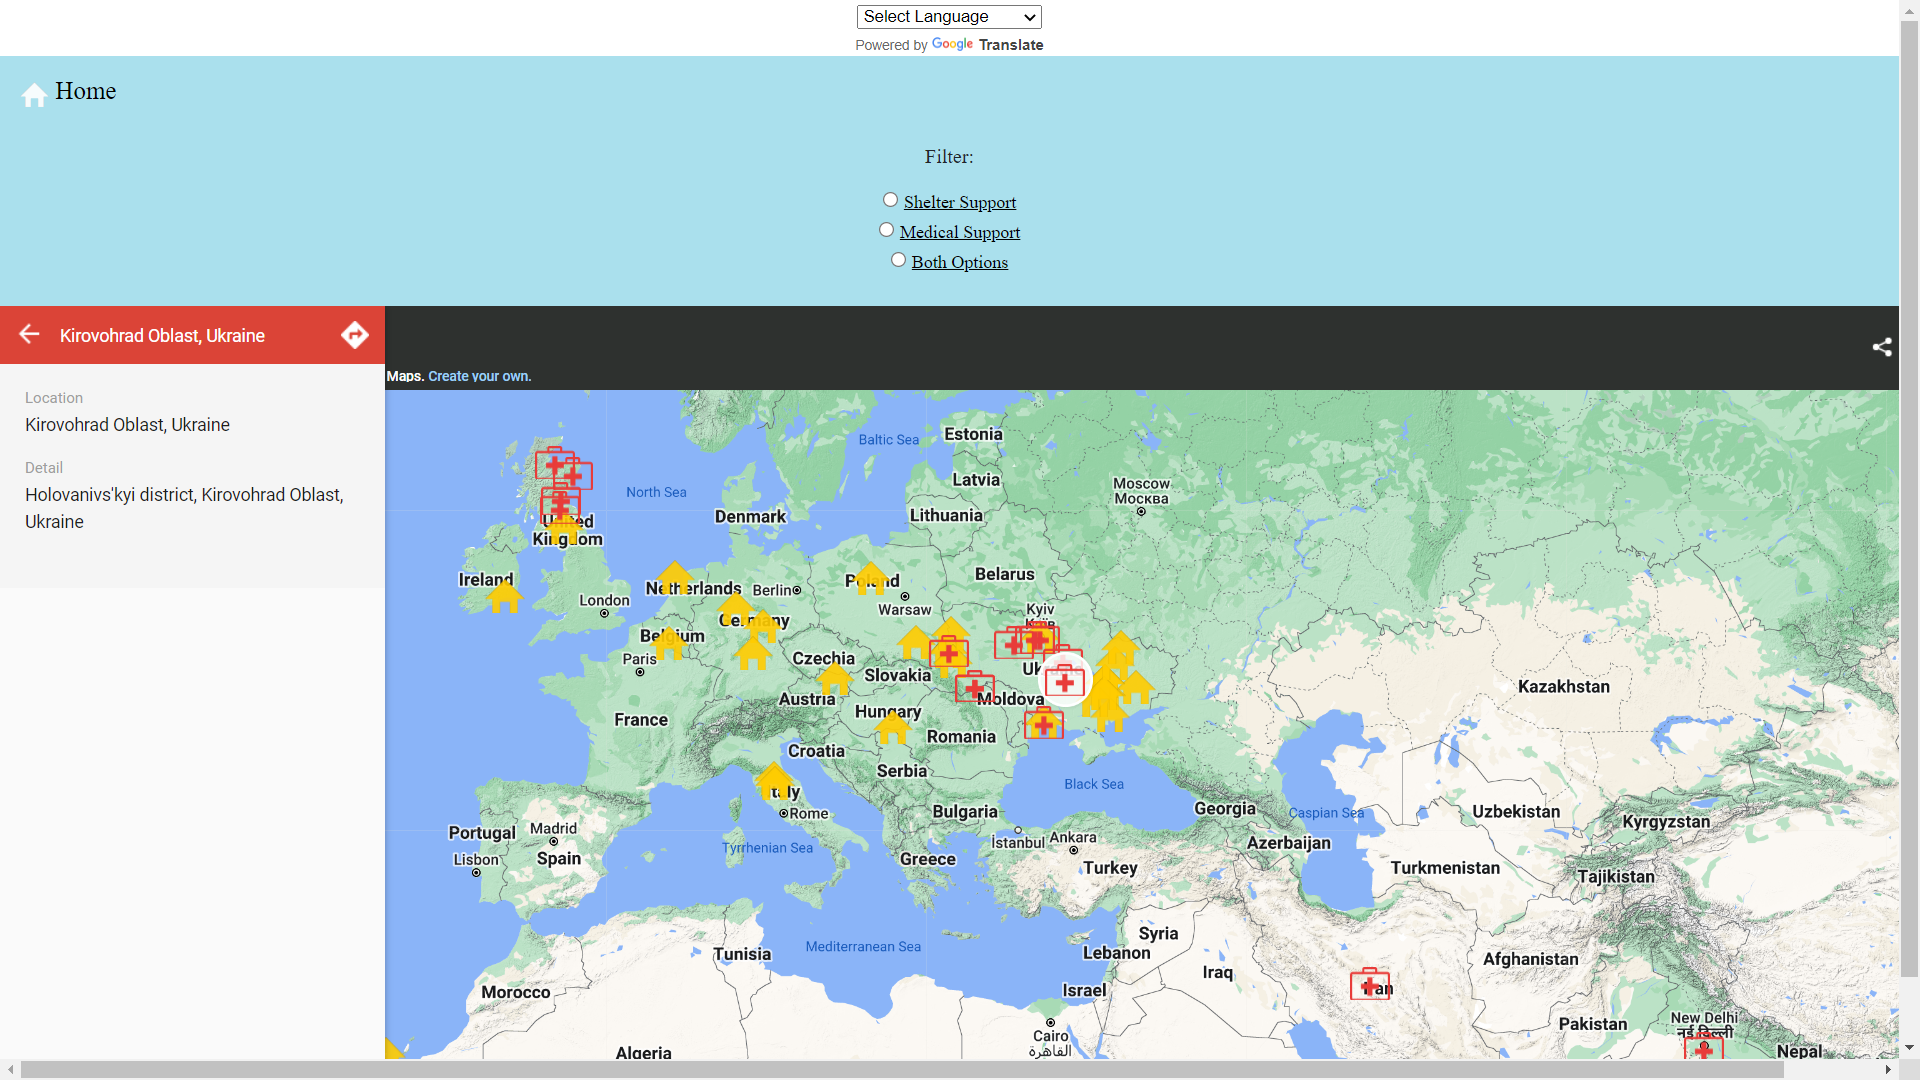Click the vertical page scrollbar
Screen dimensions: 1920x1080
point(1909,500)
